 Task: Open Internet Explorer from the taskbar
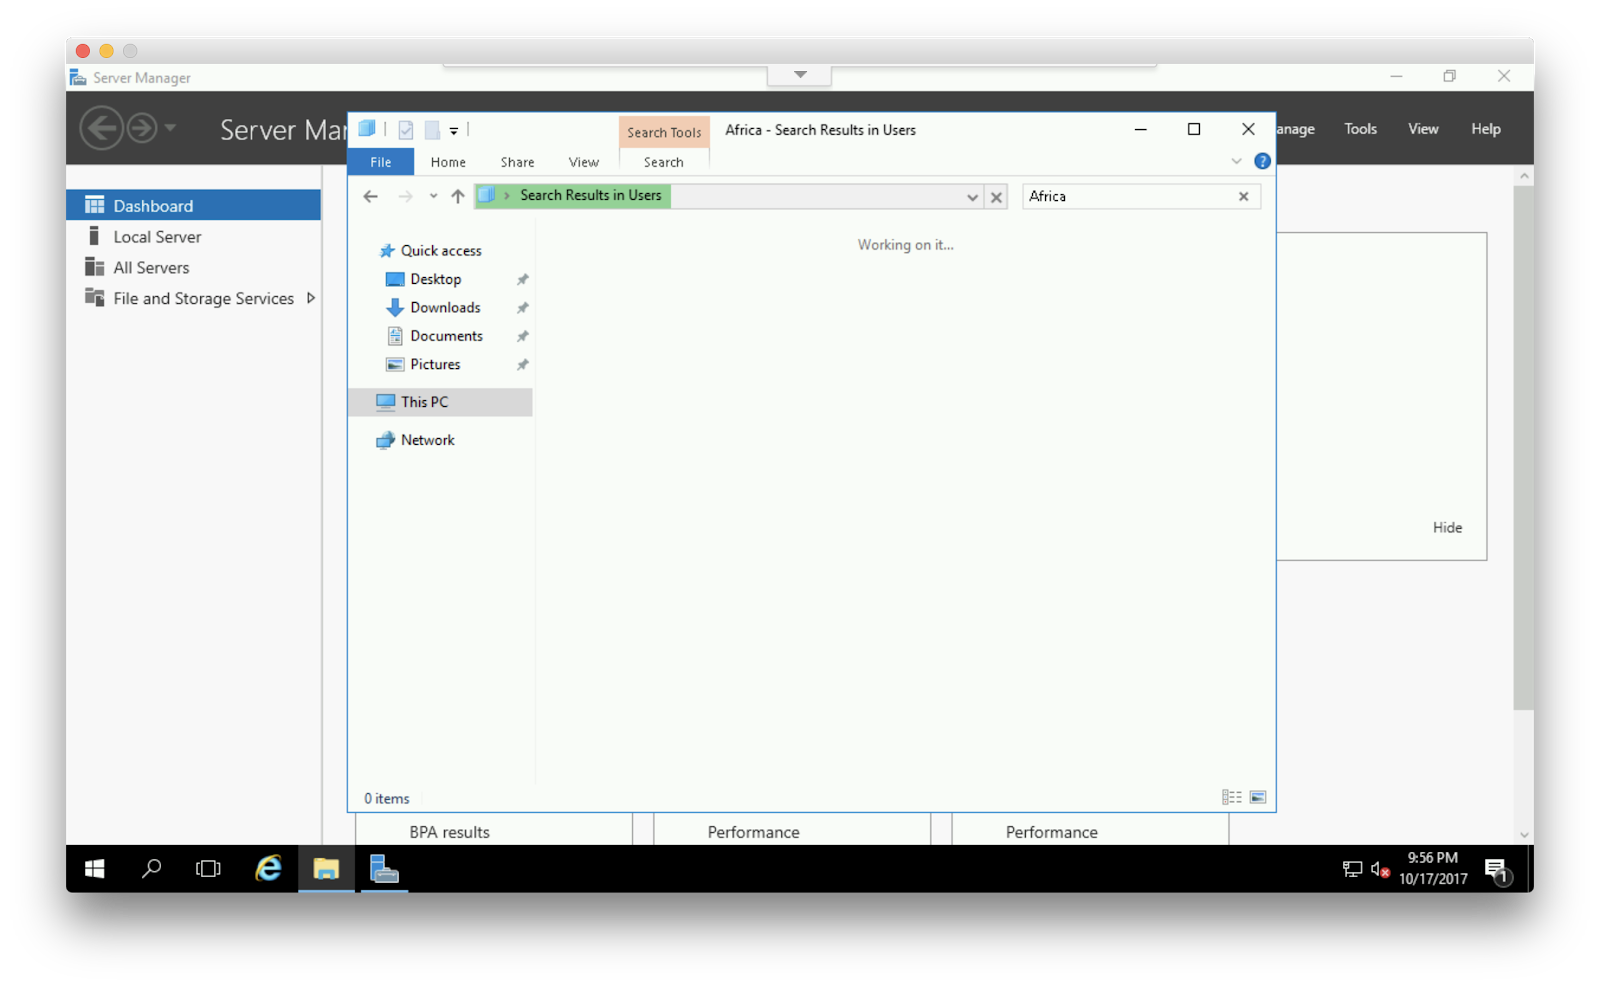[268, 869]
